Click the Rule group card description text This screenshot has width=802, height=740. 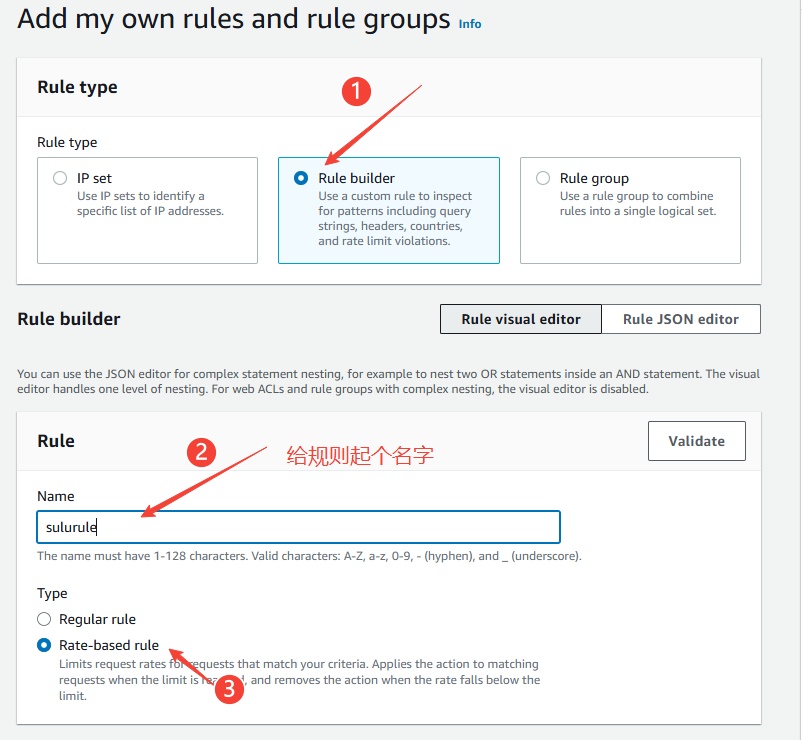pyautogui.click(x=637, y=203)
